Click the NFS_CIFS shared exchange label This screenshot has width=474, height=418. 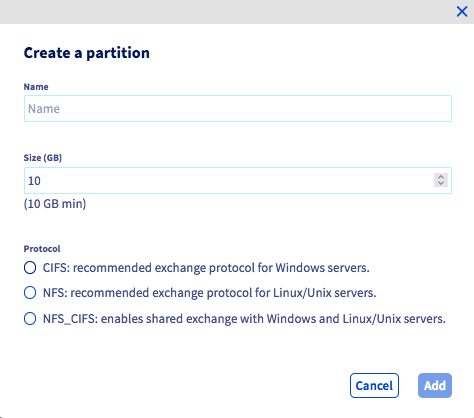[244, 319]
